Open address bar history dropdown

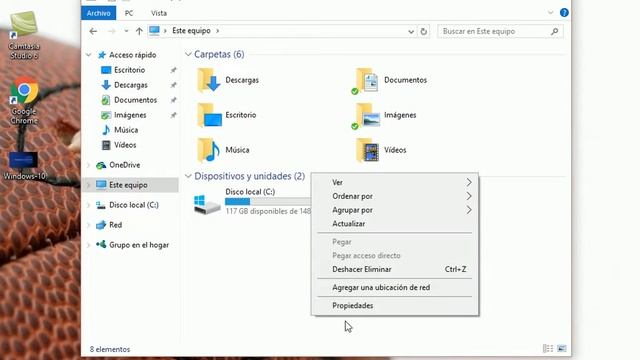pos(411,31)
